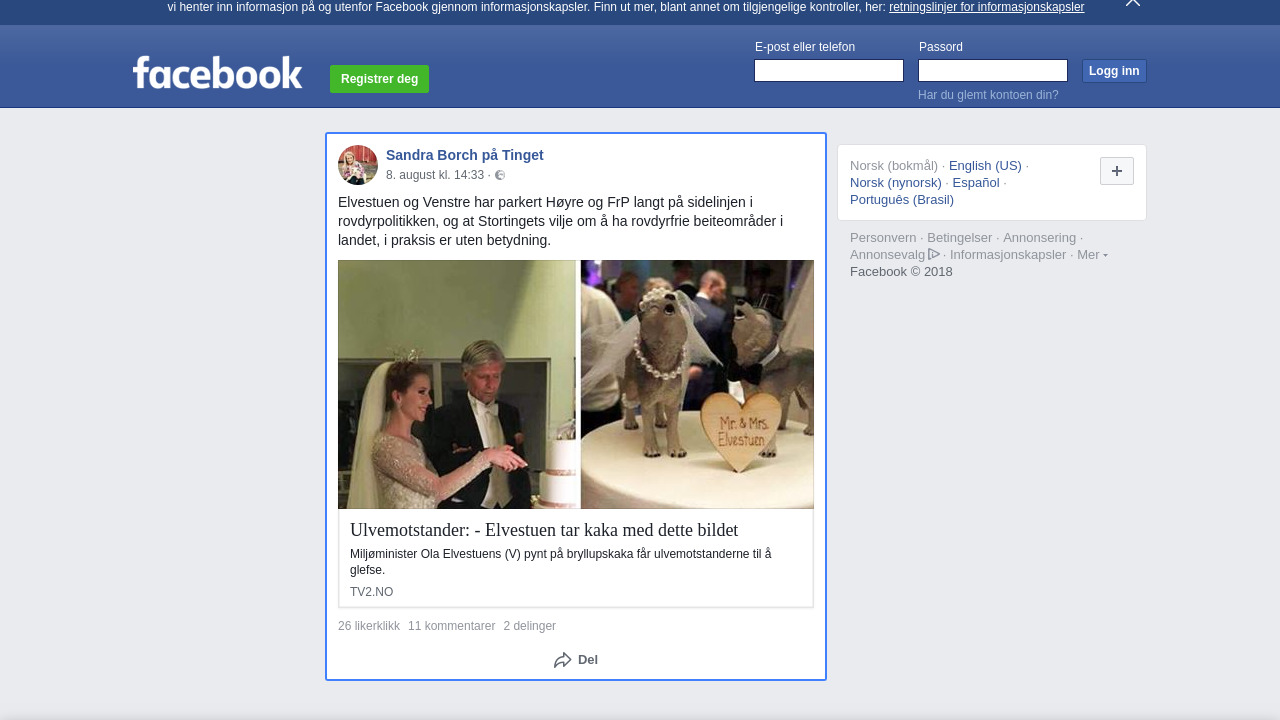Open the Informasjonskapsler footer link
The image size is (1280, 720).
pyautogui.click(x=1008, y=255)
